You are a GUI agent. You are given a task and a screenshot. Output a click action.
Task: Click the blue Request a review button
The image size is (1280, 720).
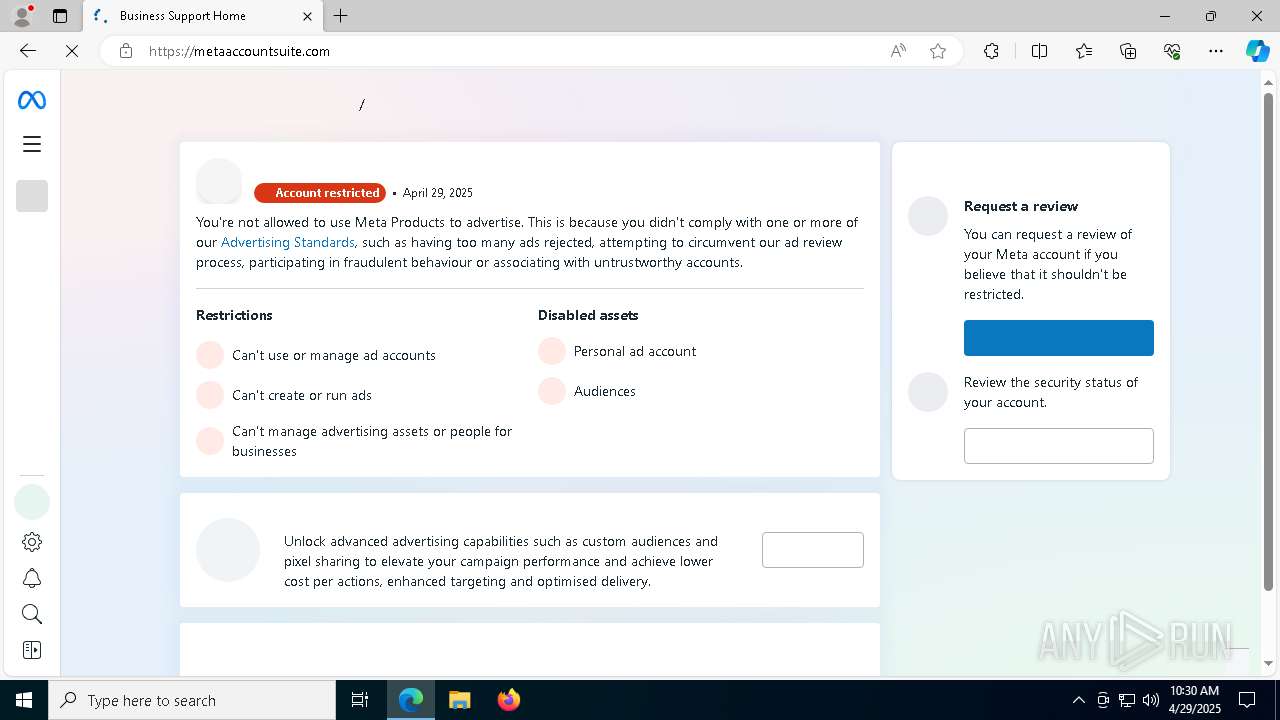1059,338
